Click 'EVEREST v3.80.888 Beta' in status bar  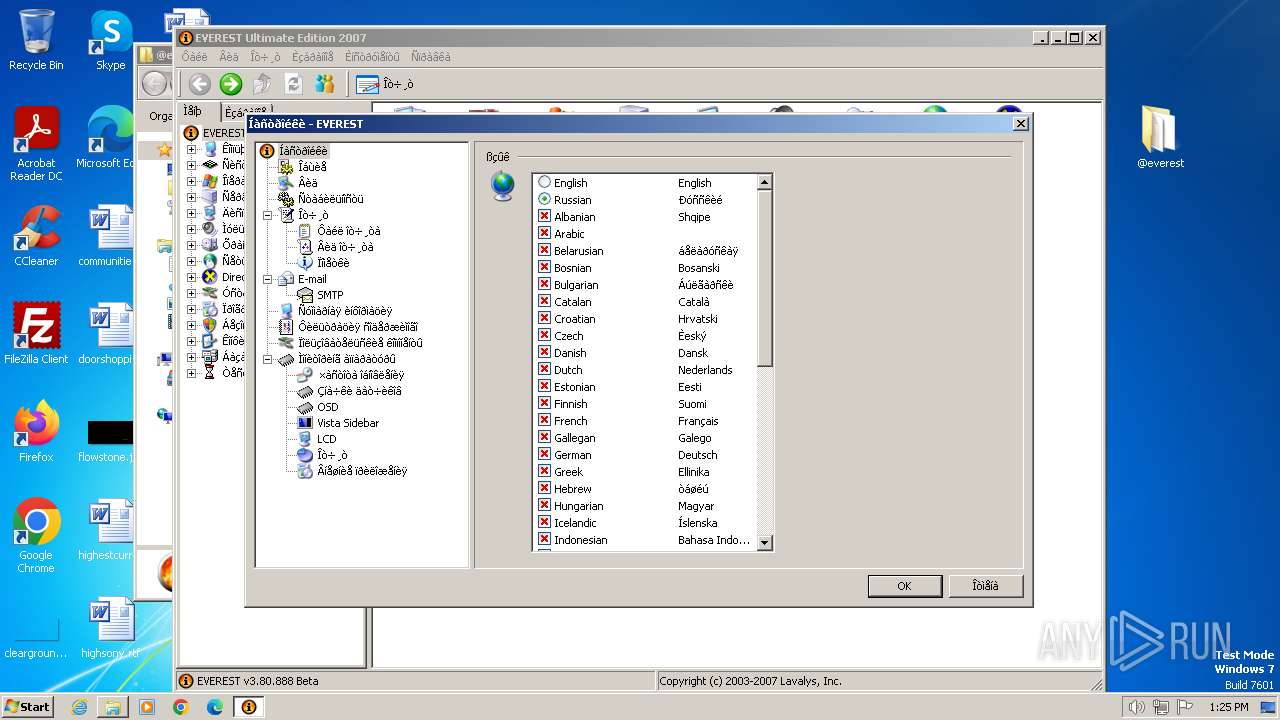tap(257, 681)
